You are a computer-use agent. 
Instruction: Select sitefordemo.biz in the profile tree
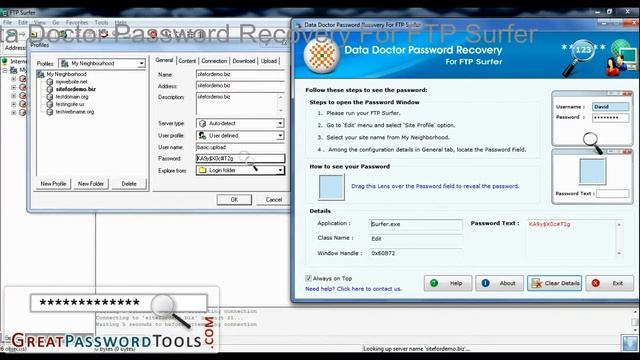coord(76,89)
